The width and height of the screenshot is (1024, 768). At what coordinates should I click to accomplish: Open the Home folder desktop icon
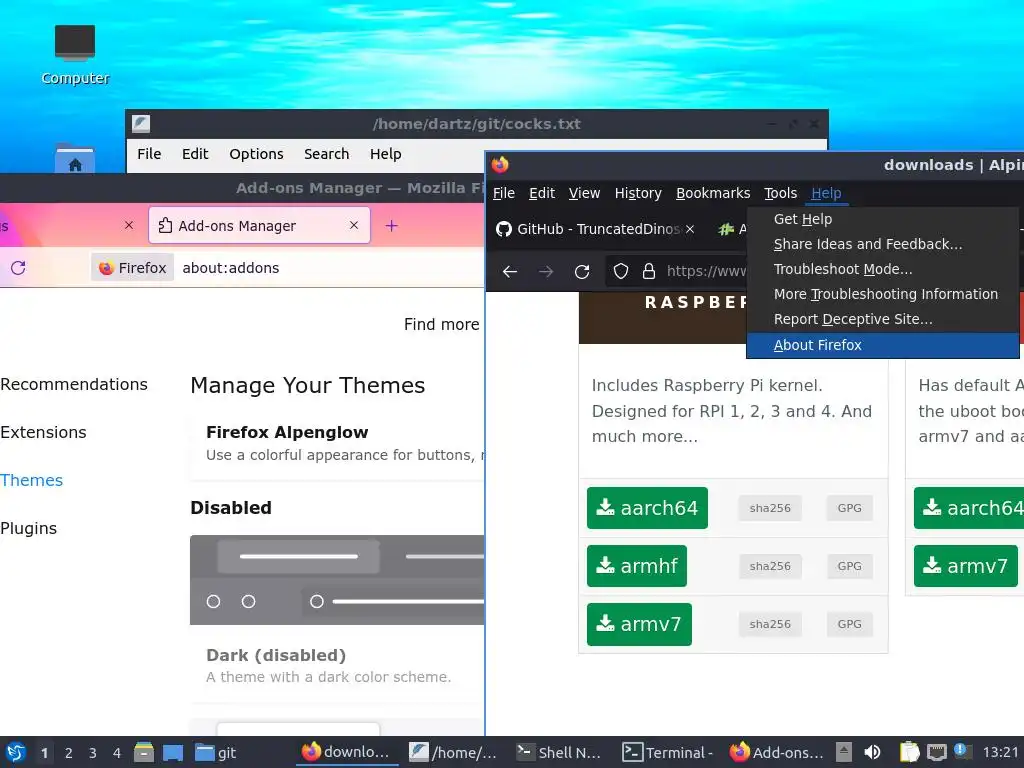[x=74, y=159]
